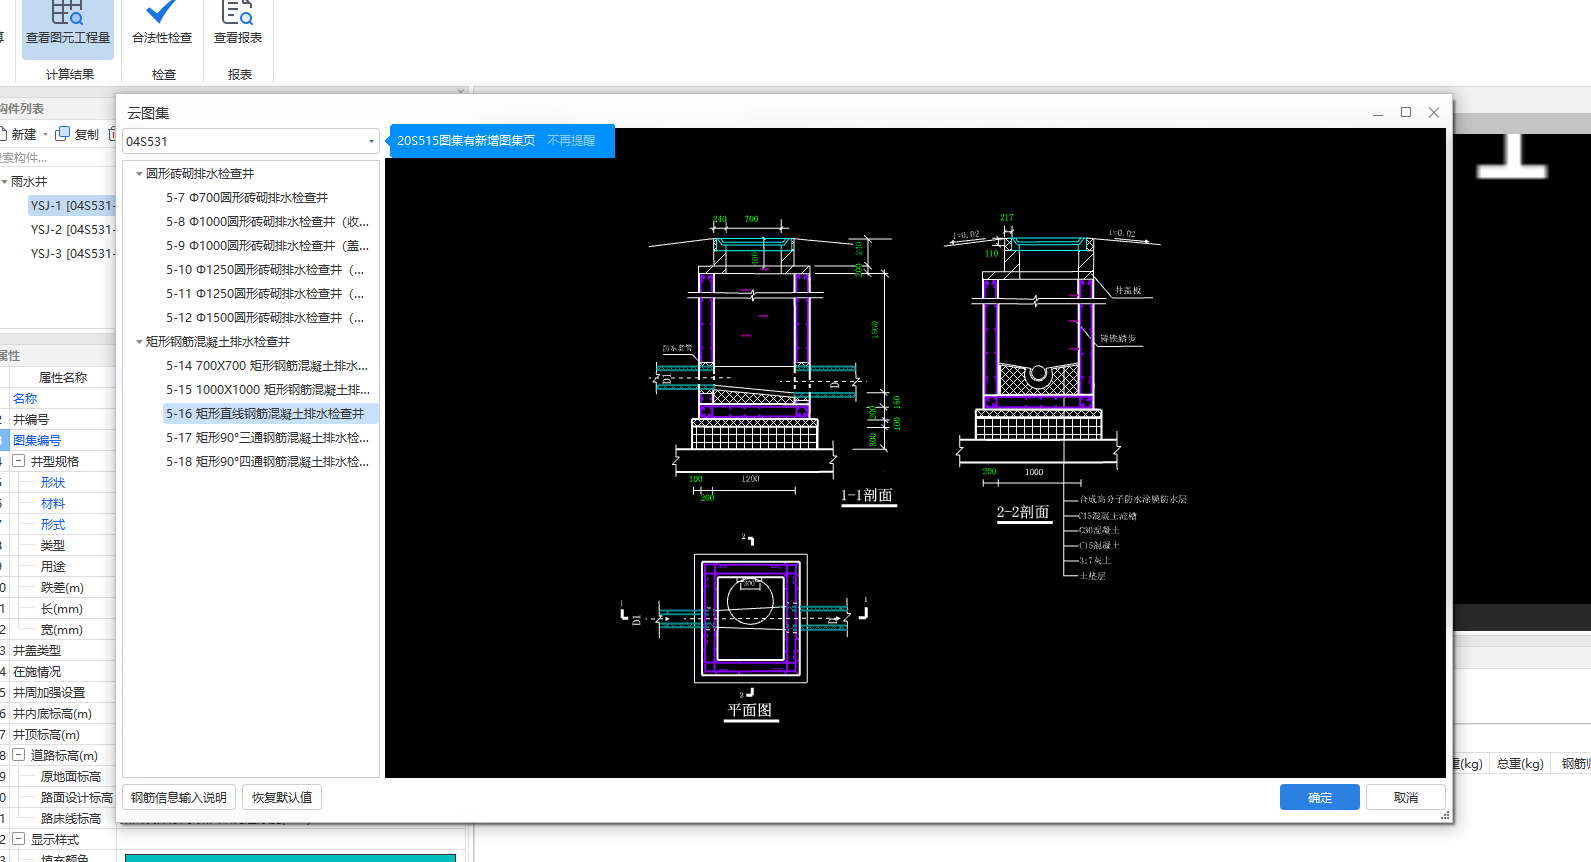The height and width of the screenshot is (862, 1591).
Task: Click the 井编号 property row
Action: pyautogui.click(x=60, y=419)
